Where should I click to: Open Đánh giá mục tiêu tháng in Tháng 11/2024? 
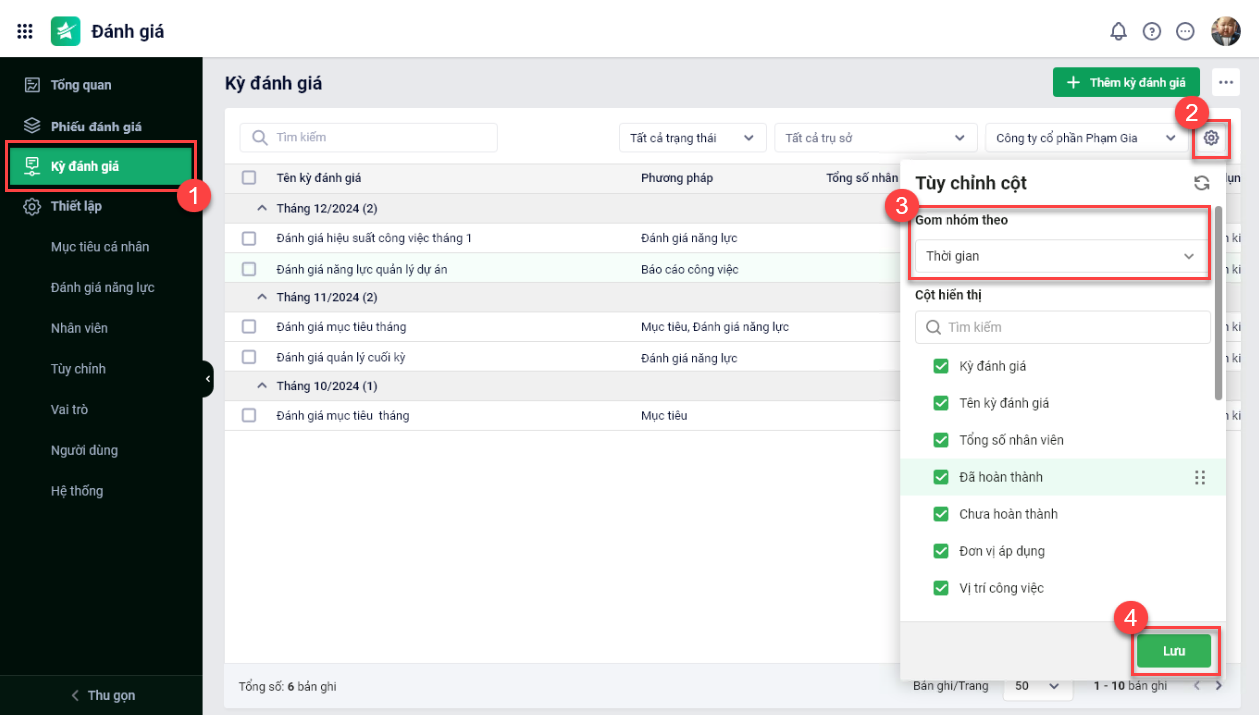[x=341, y=327]
